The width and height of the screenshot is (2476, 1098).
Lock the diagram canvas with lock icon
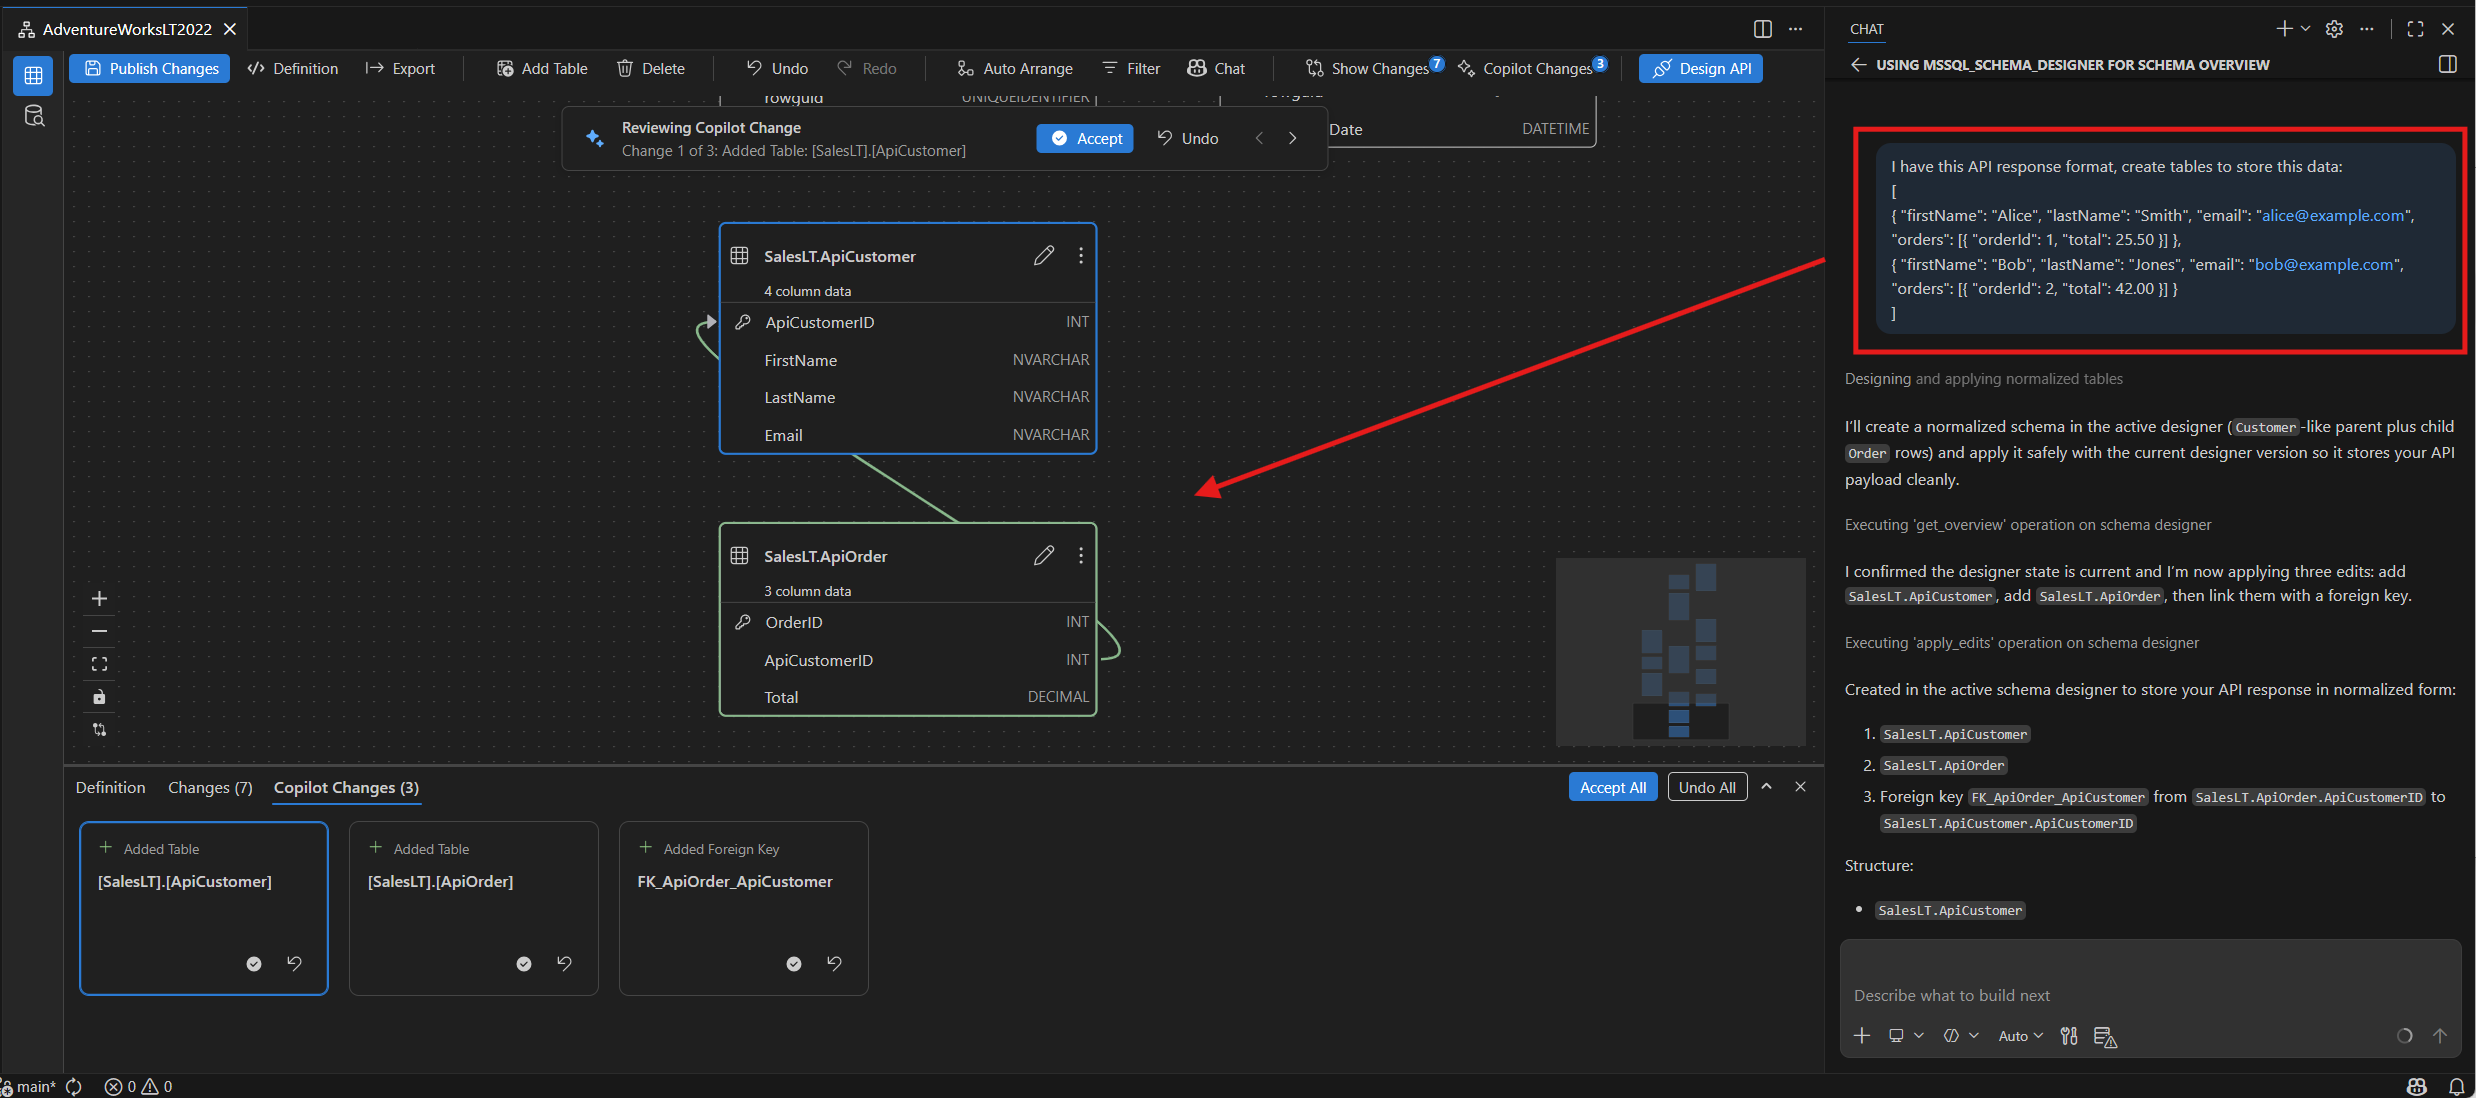[99, 697]
